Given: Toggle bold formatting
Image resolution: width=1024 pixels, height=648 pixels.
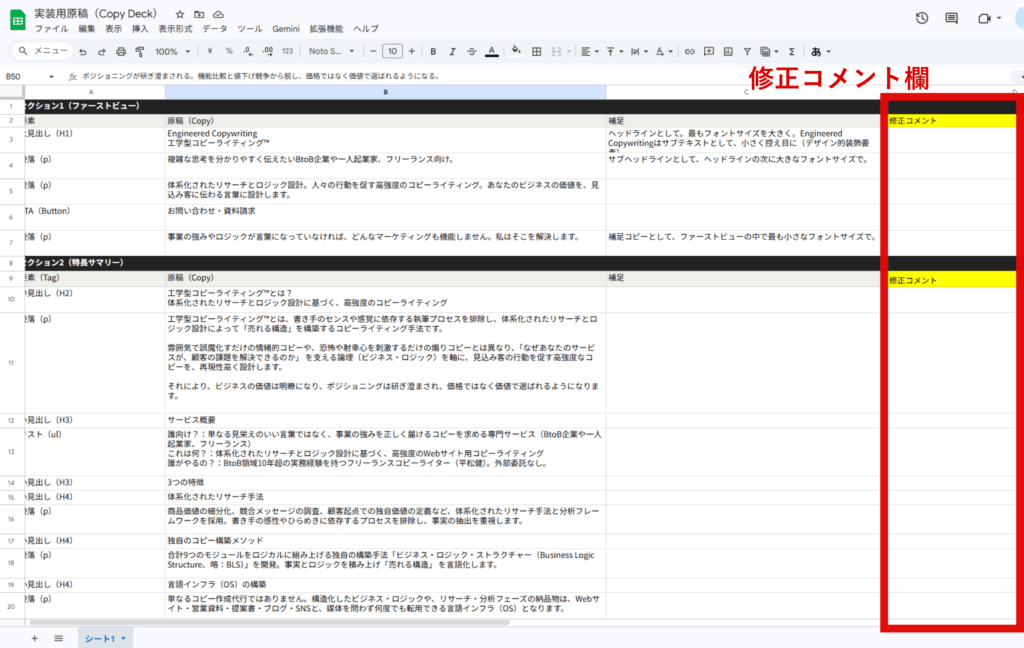Looking at the screenshot, I should click(x=433, y=51).
